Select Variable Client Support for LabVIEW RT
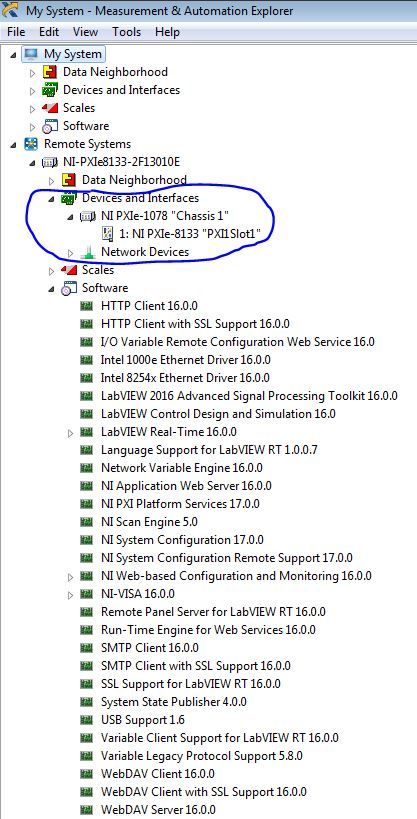 tap(219, 739)
